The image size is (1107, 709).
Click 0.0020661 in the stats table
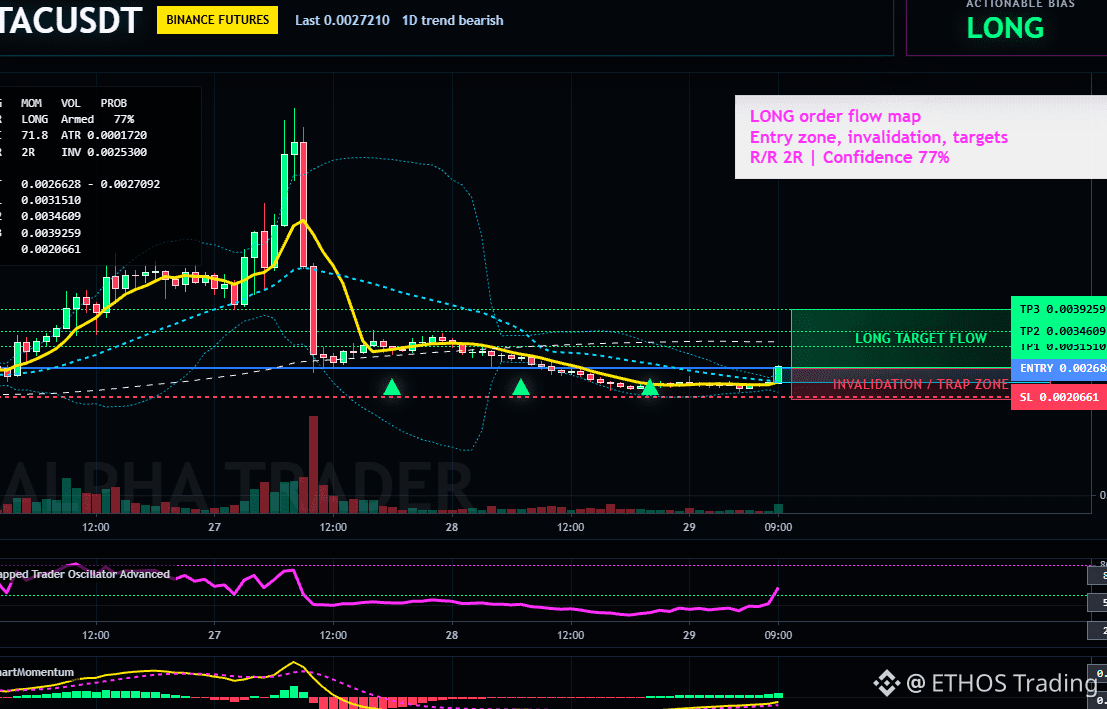pyautogui.click(x=51, y=249)
